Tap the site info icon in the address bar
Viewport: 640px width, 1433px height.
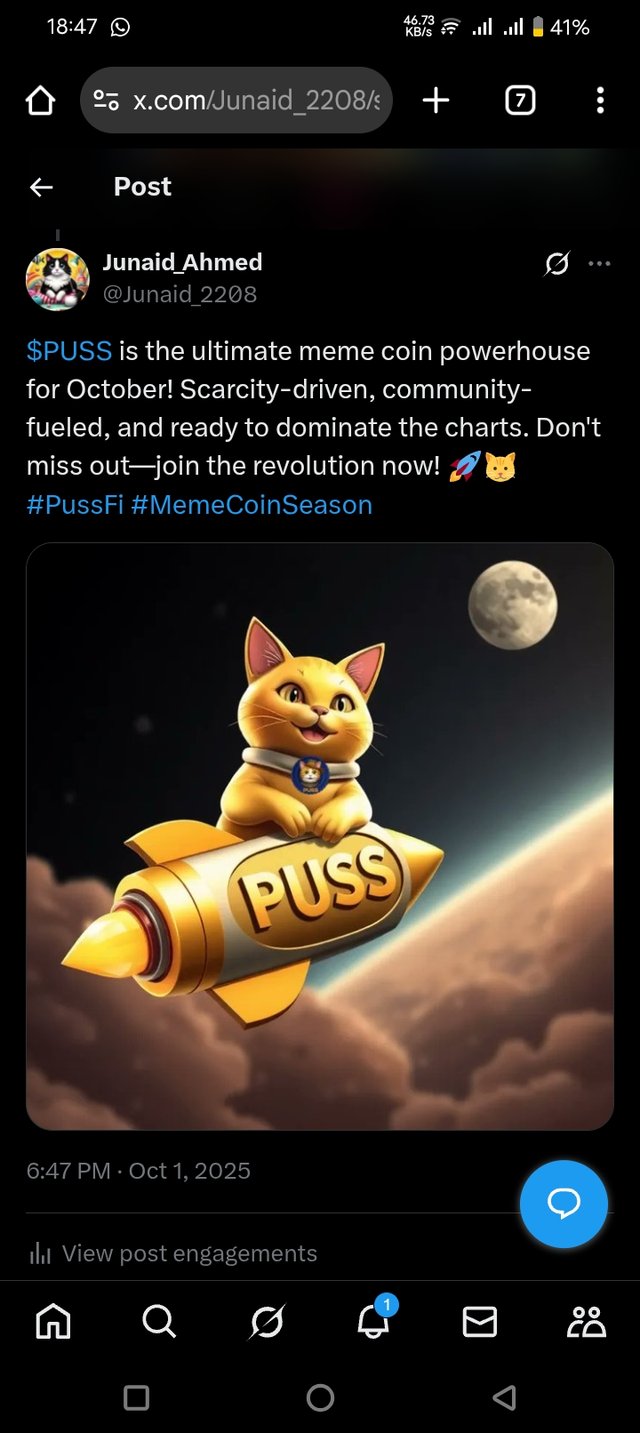click(x=106, y=100)
